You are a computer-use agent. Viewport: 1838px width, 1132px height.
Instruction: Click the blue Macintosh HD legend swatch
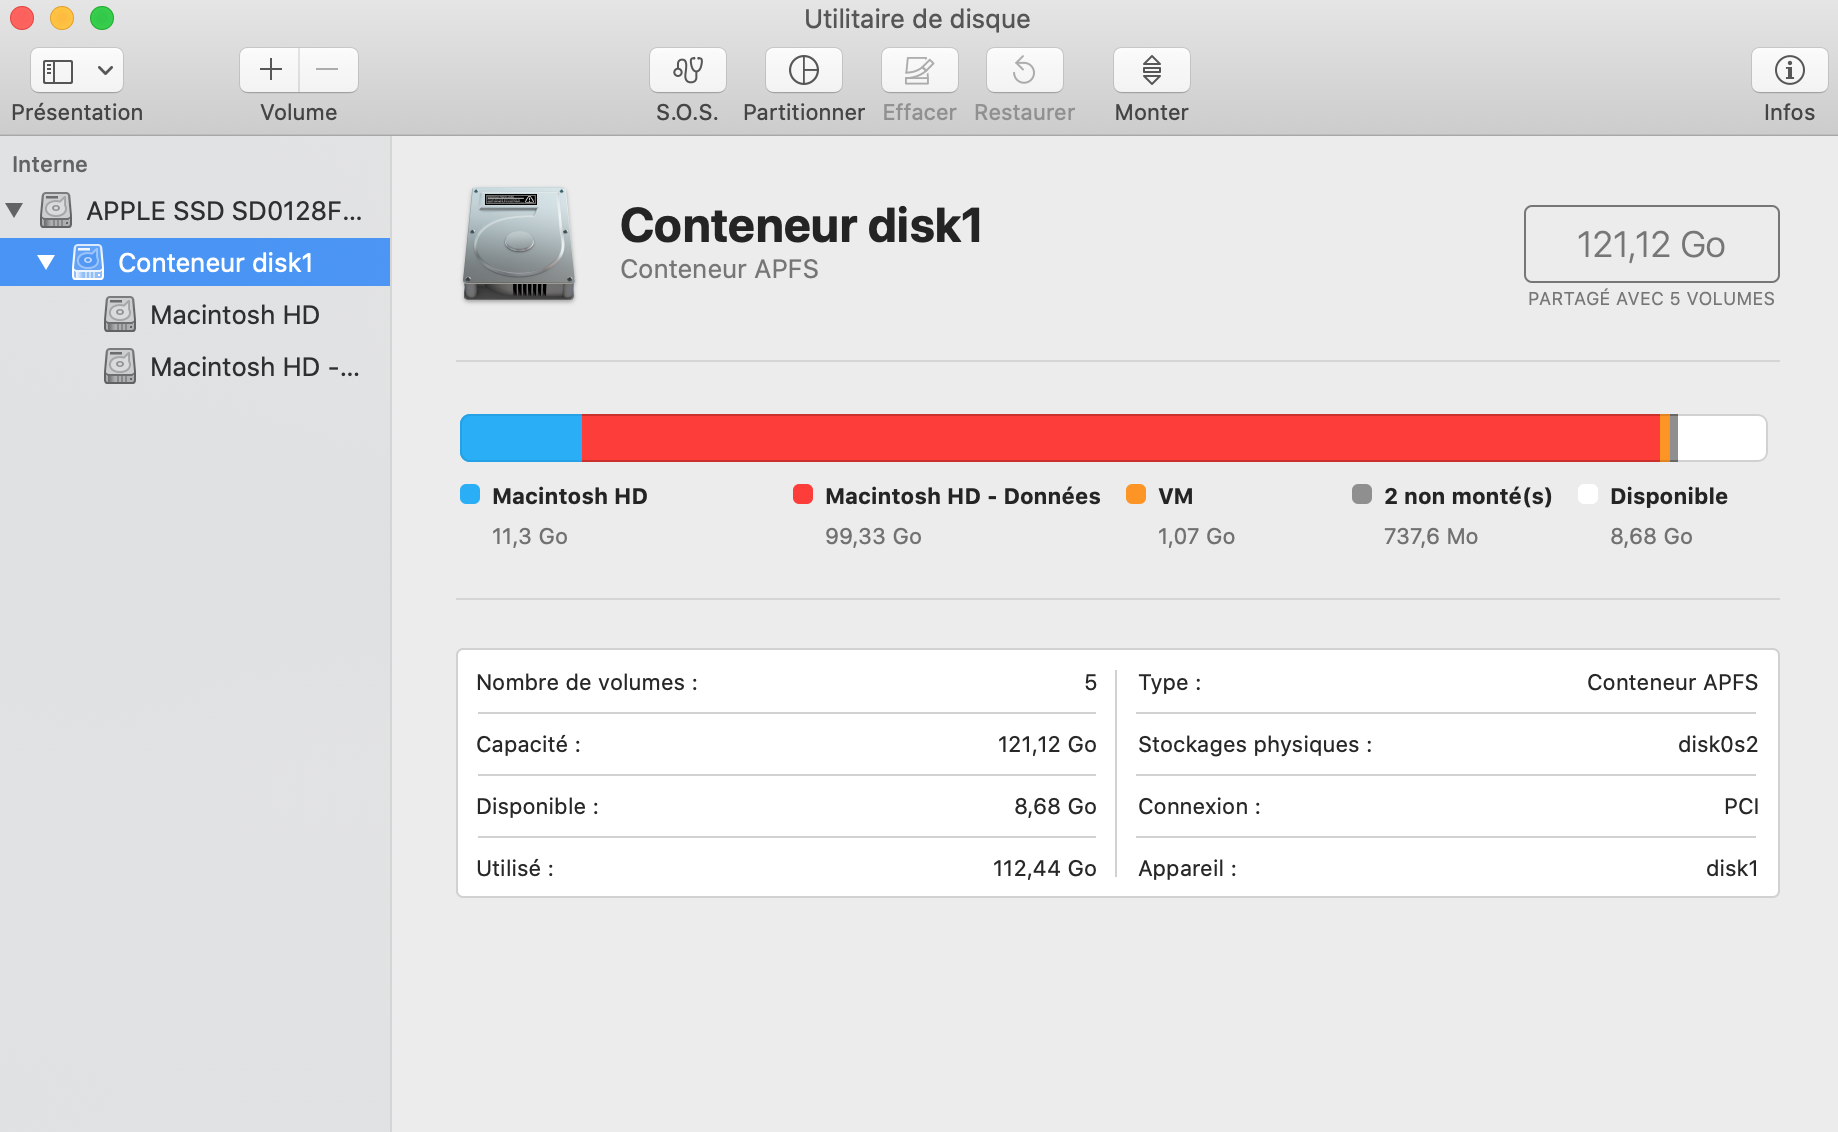pyautogui.click(x=470, y=495)
